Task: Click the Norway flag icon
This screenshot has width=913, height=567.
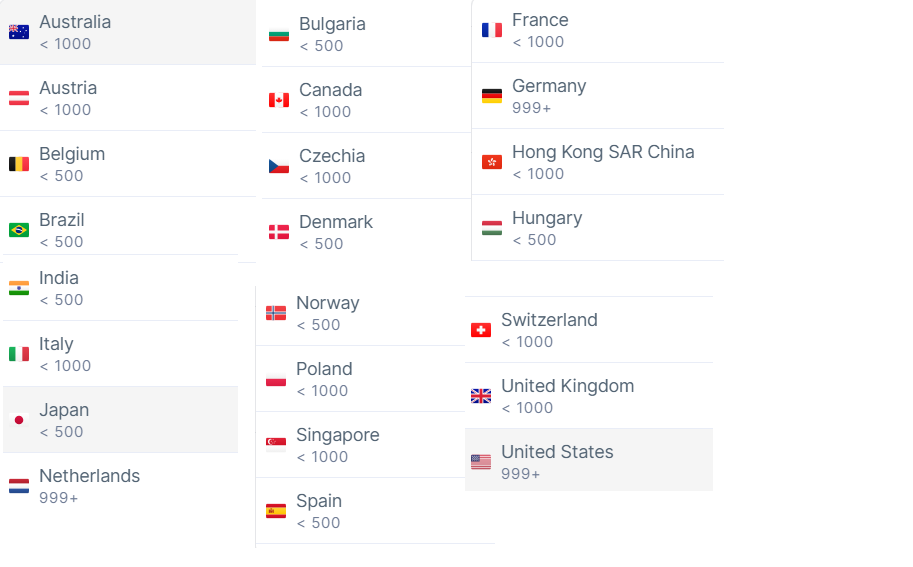Action: (275, 313)
